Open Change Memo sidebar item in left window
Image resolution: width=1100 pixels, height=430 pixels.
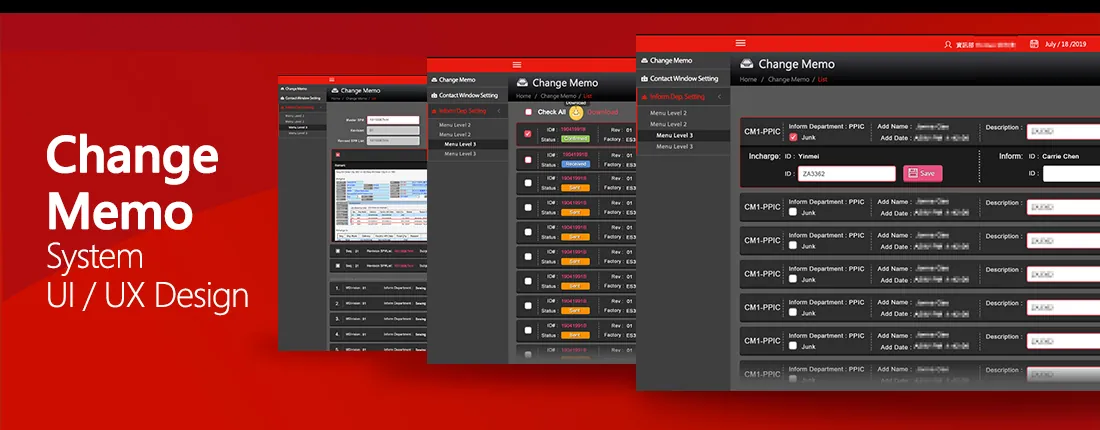tap(293, 89)
